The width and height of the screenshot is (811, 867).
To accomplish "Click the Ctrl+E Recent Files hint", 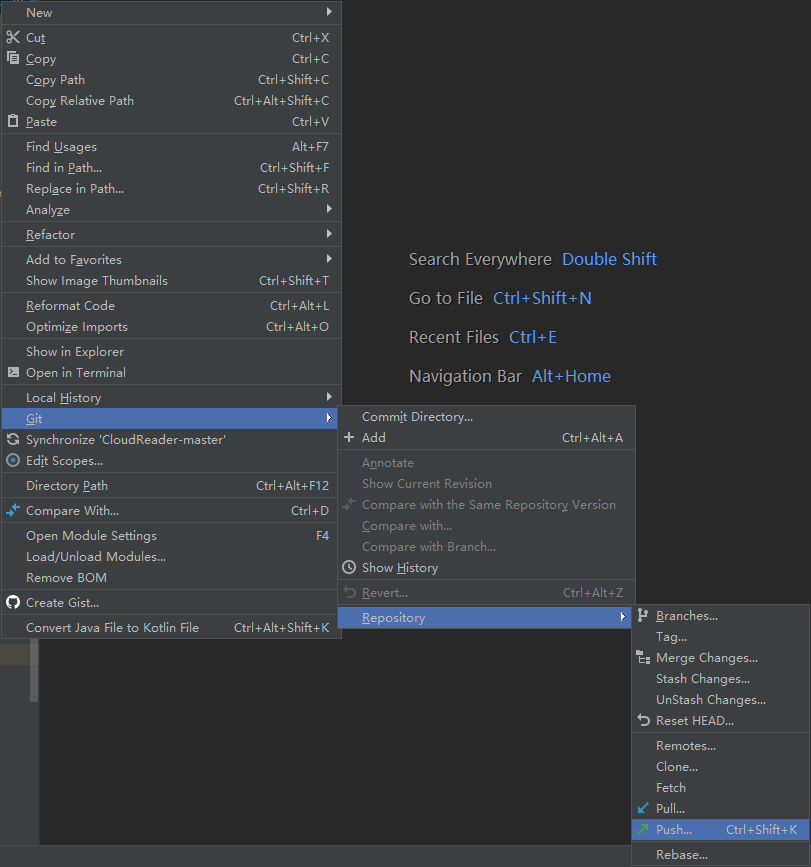I will click(x=532, y=337).
